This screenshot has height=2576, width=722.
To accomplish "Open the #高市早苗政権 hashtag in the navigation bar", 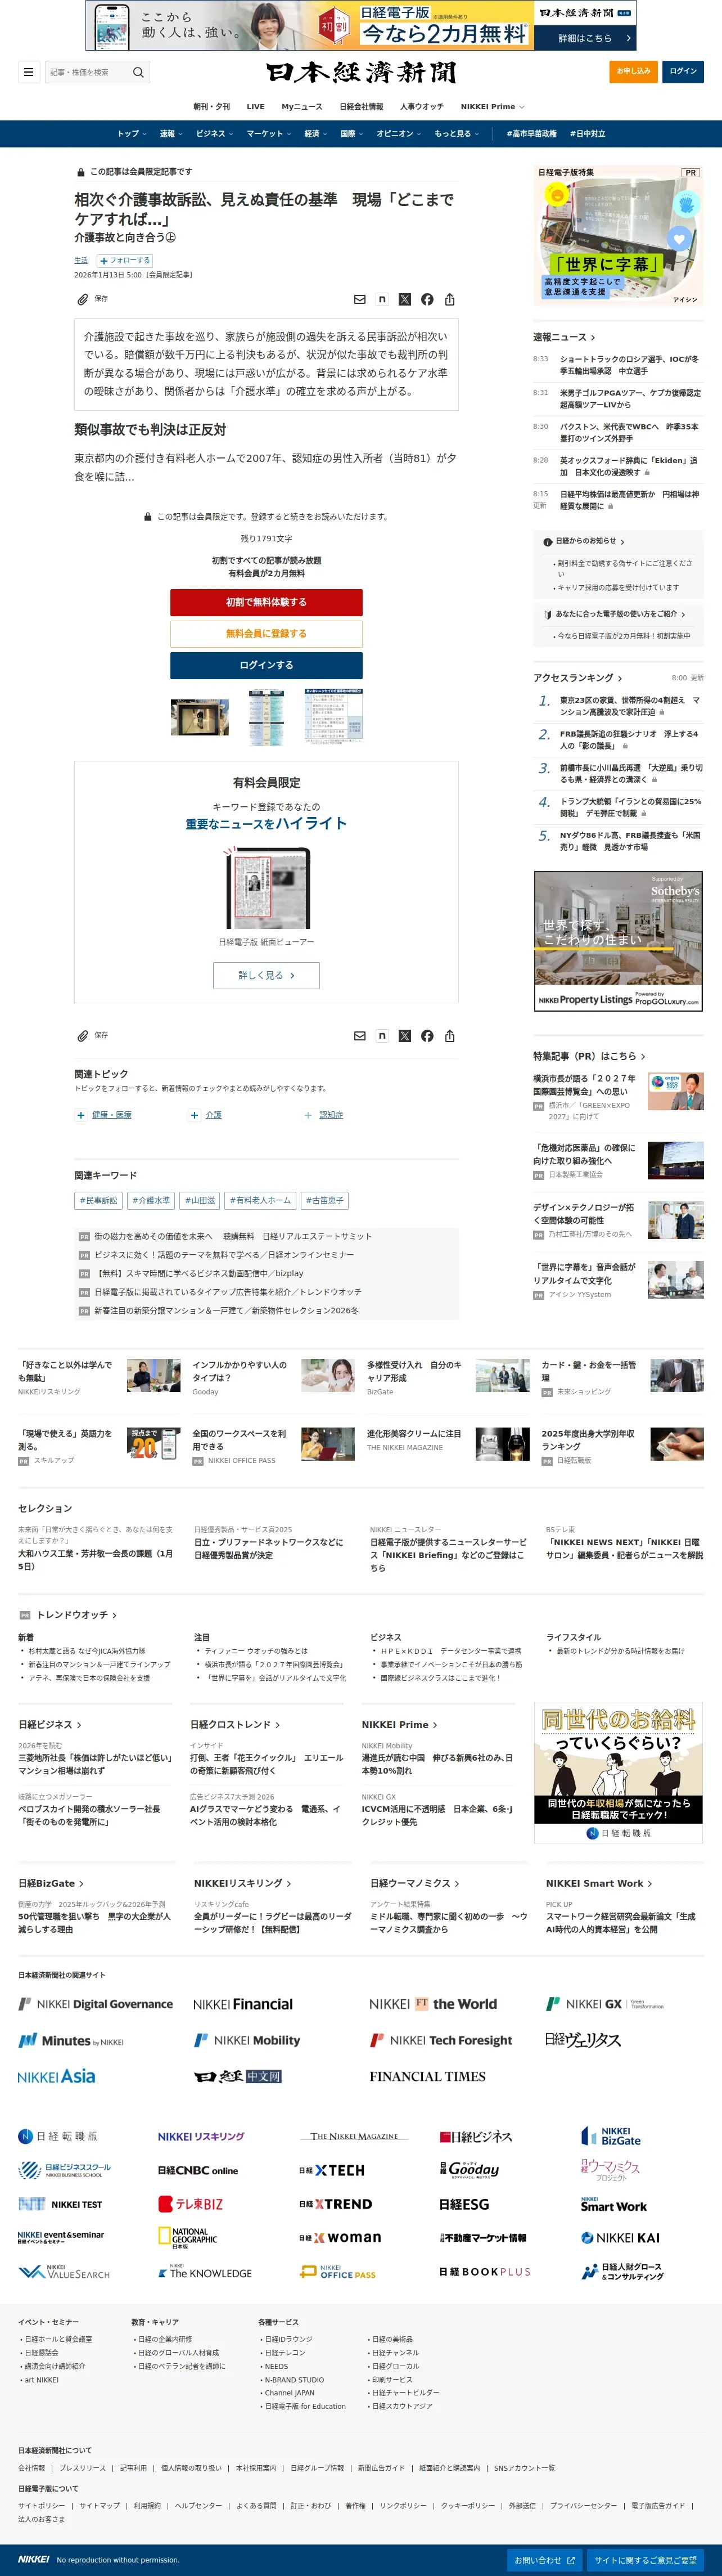I will (531, 134).
